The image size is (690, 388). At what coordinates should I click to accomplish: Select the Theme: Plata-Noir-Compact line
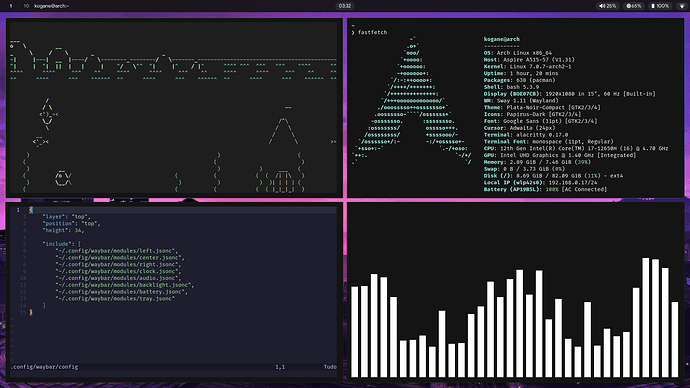[x=542, y=107]
